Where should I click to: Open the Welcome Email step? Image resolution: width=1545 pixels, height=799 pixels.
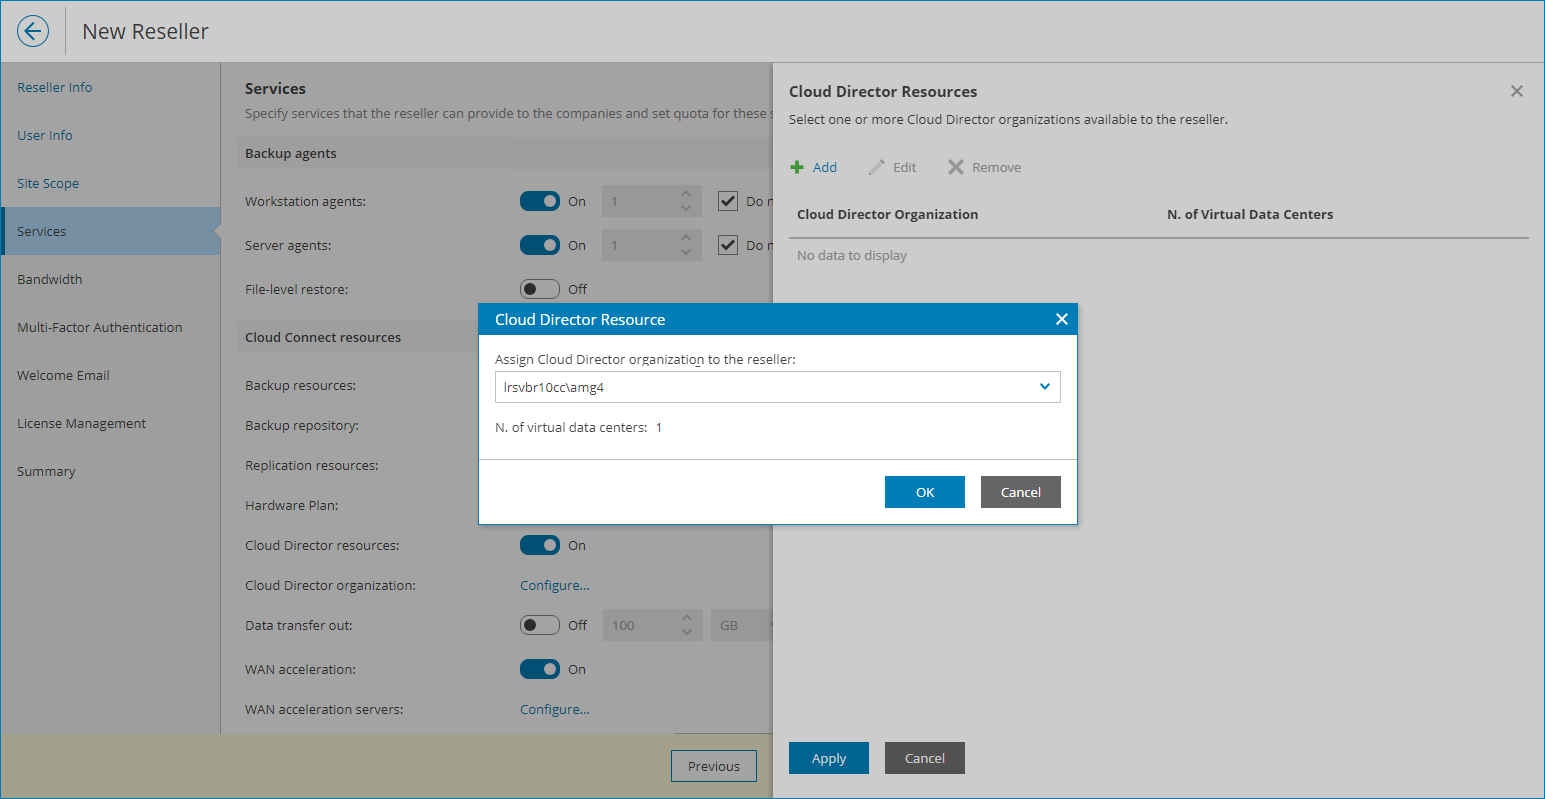point(63,375)
